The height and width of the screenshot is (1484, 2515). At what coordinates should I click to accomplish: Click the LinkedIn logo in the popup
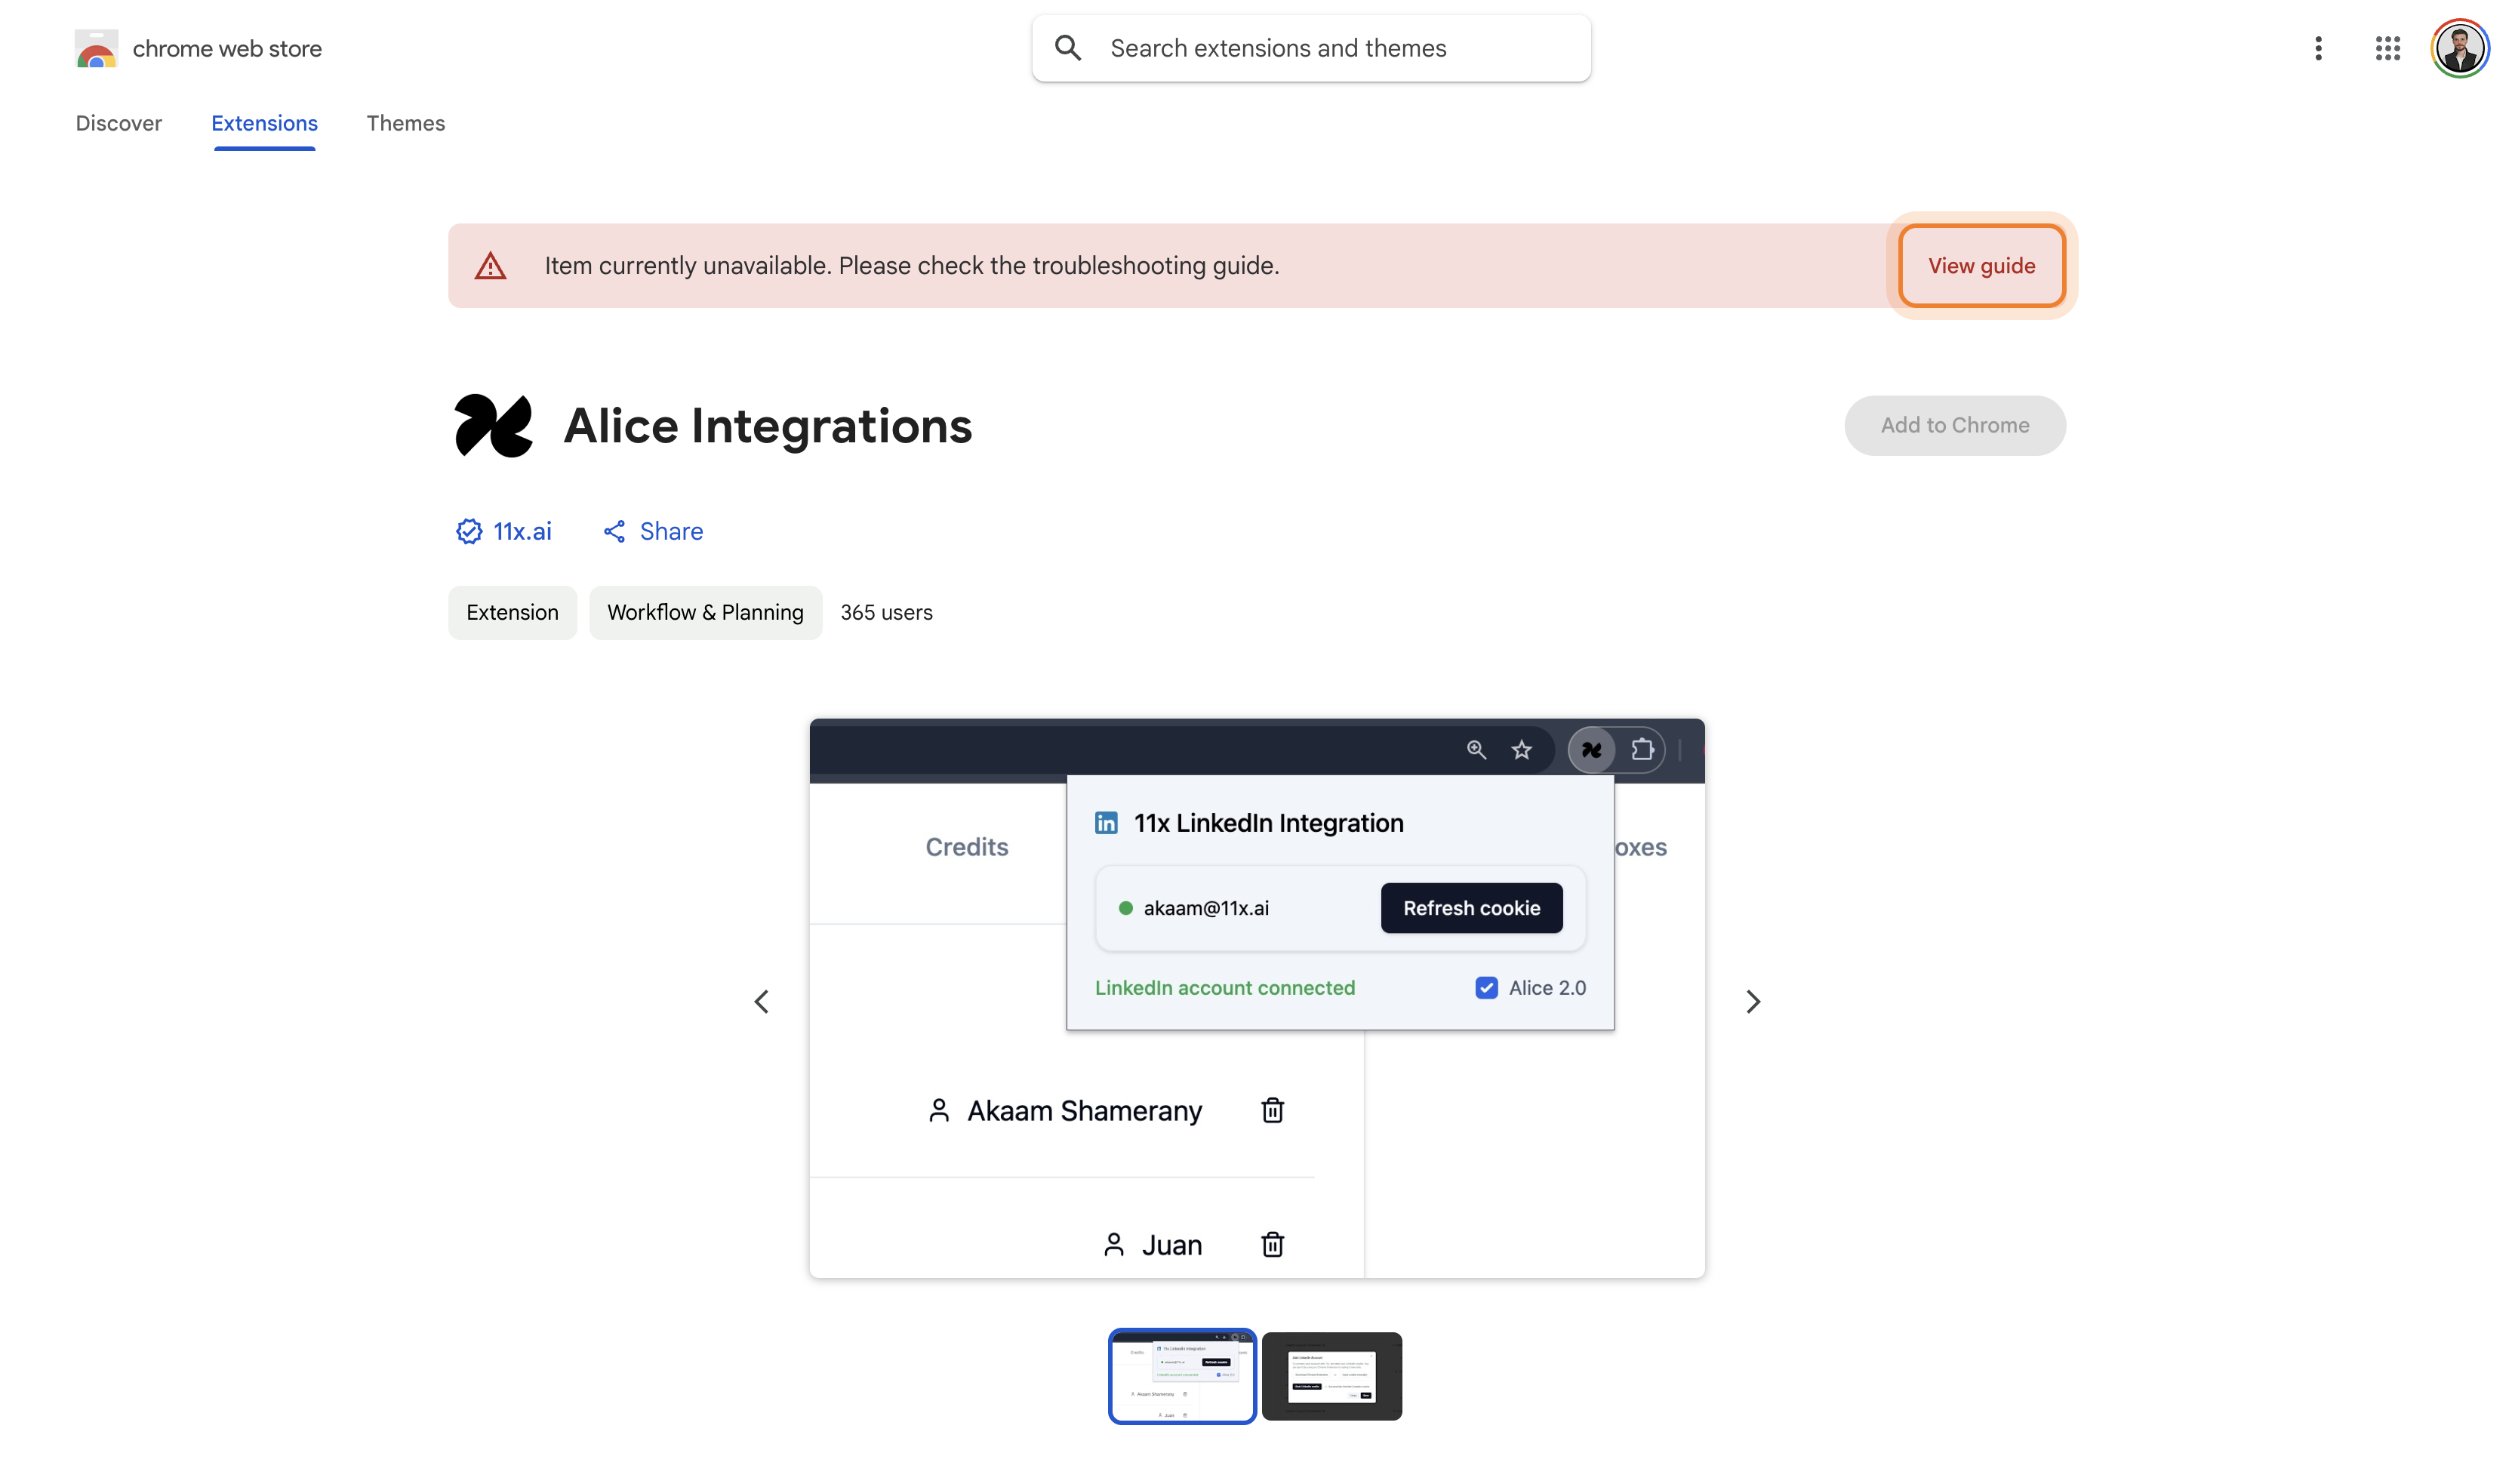(x=1106, y=822)
